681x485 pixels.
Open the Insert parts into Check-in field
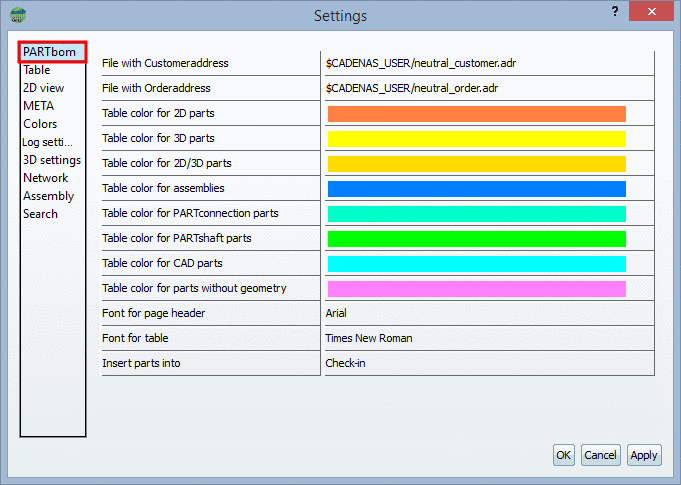point(488,363)
